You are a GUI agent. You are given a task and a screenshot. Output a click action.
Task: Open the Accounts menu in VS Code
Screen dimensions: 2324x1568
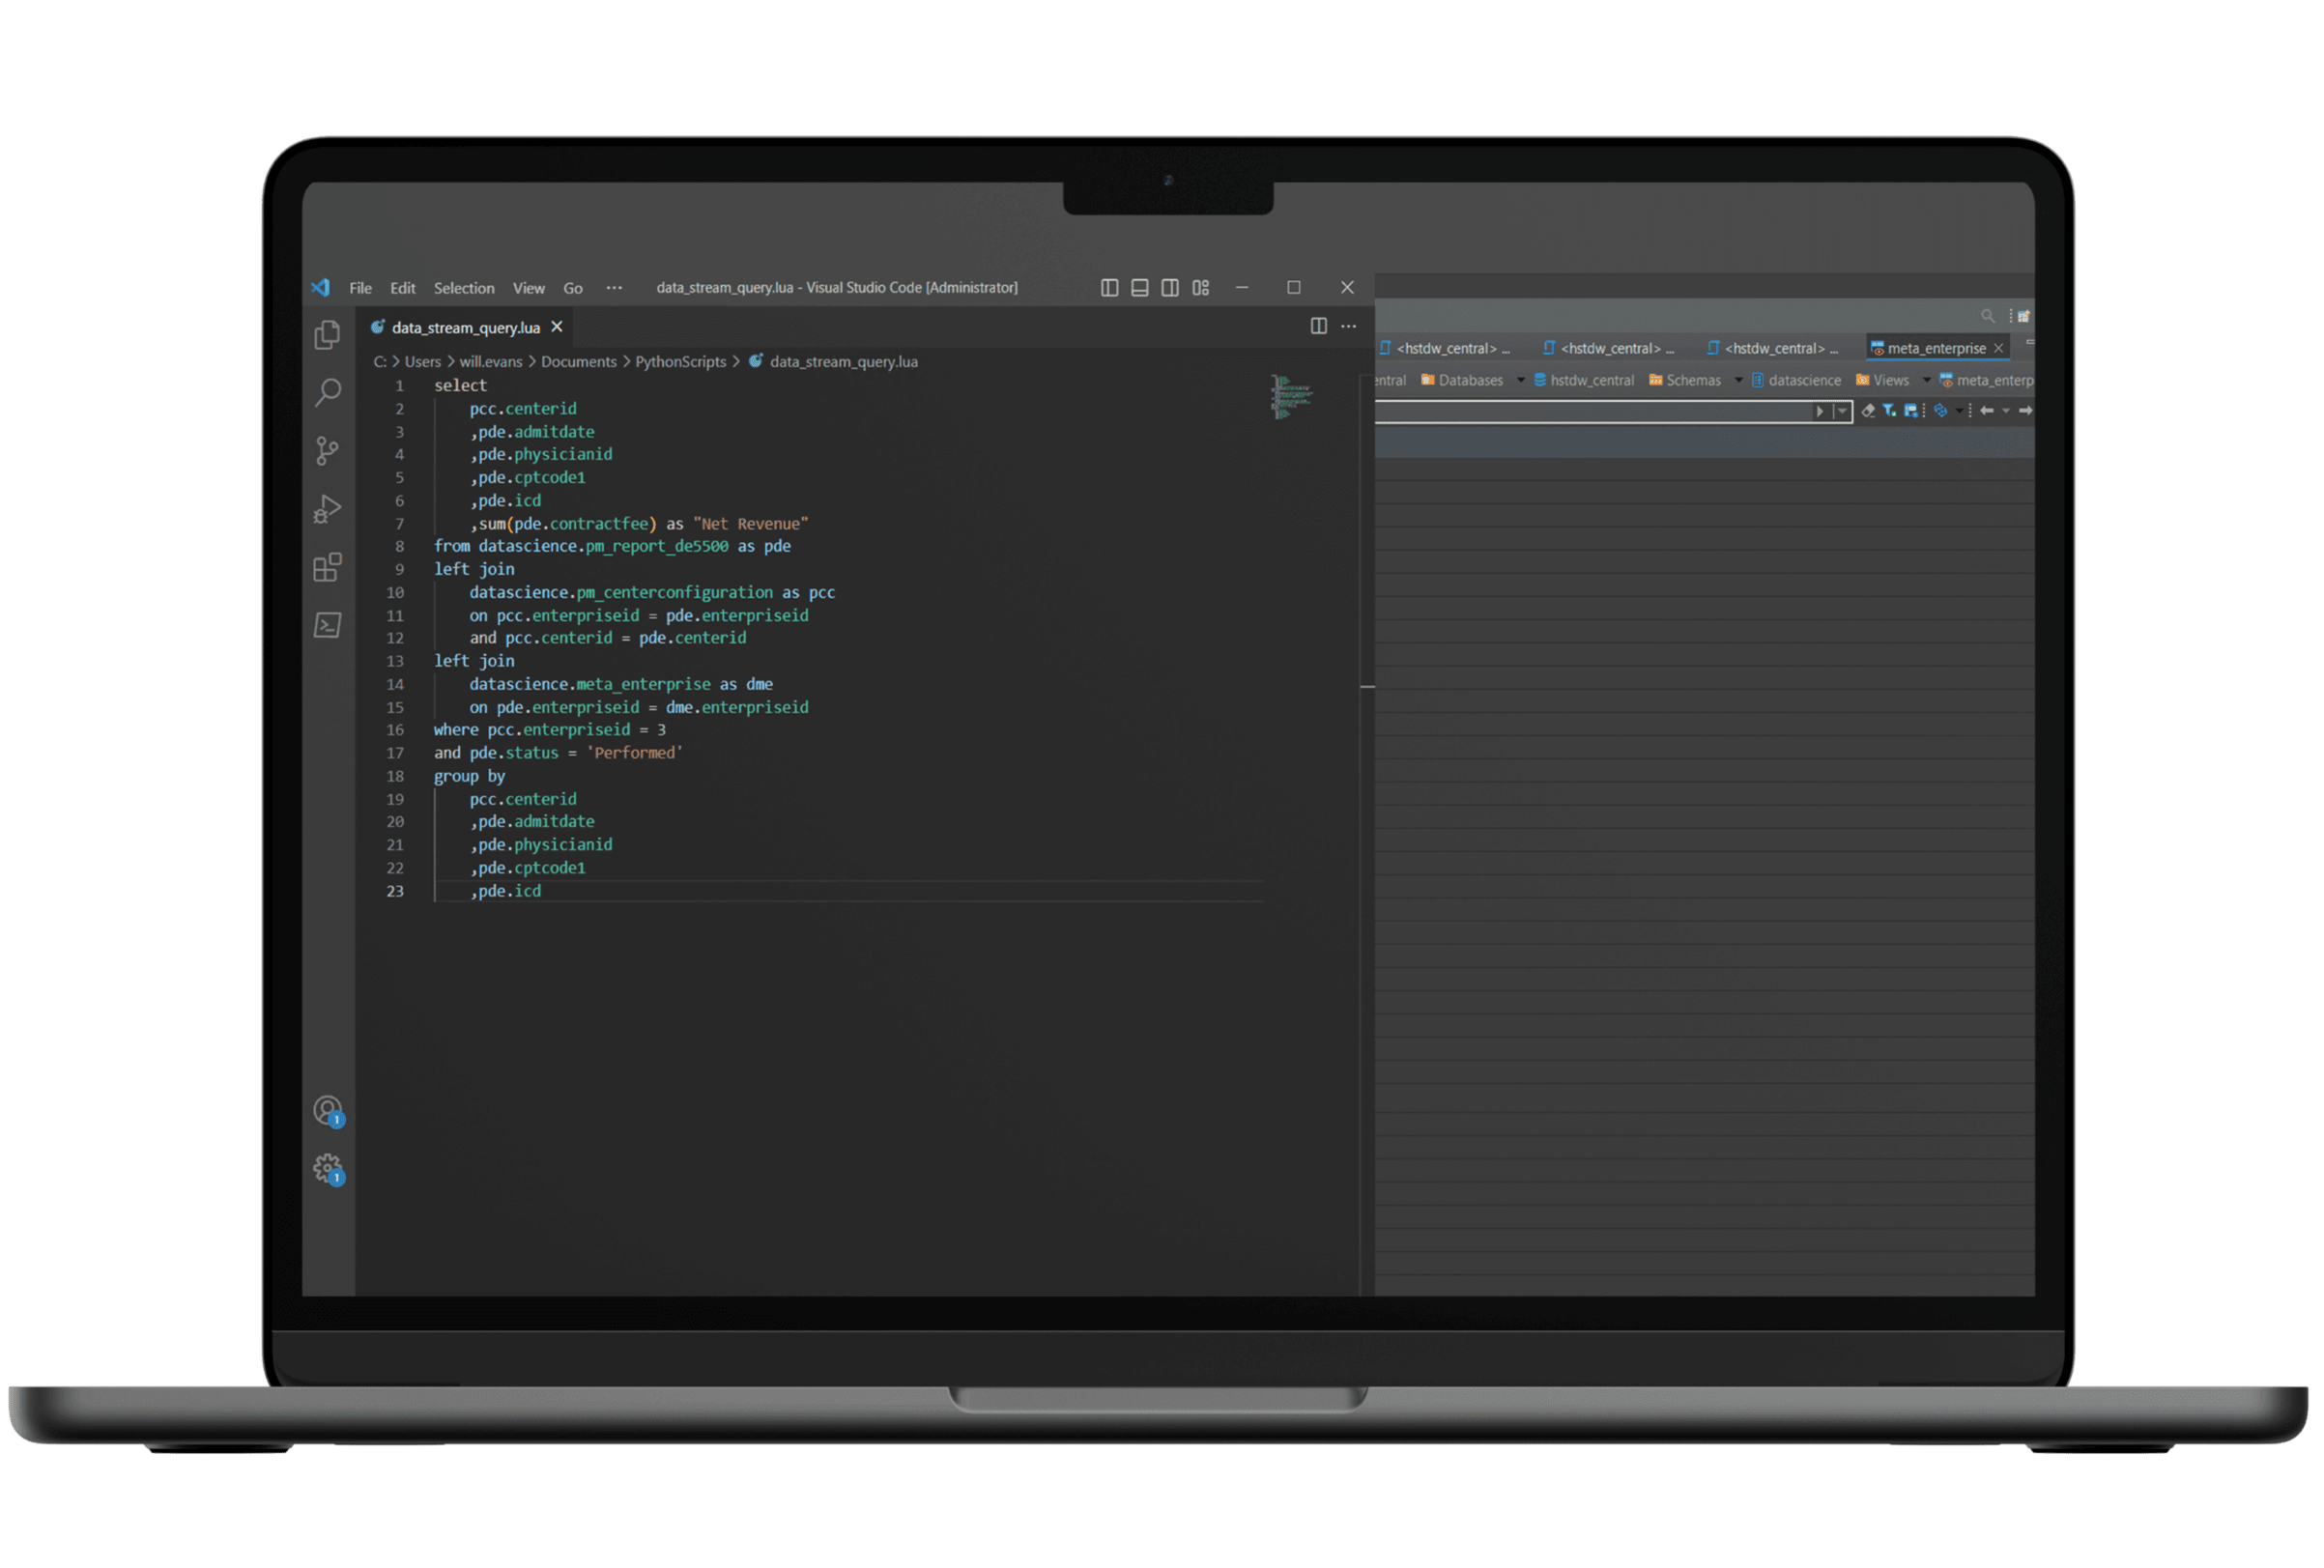tap(328, 1111)
